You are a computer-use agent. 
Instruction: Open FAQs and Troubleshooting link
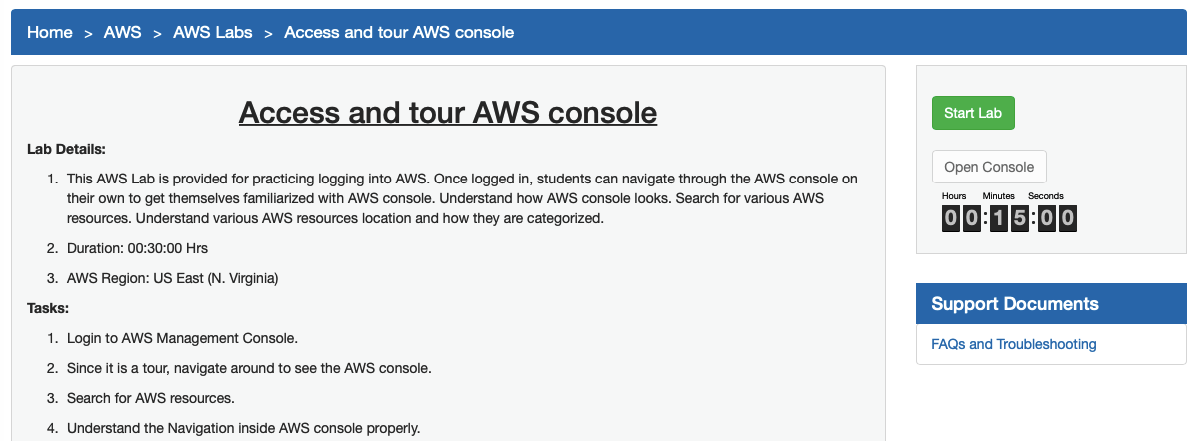pos(1013,344)
